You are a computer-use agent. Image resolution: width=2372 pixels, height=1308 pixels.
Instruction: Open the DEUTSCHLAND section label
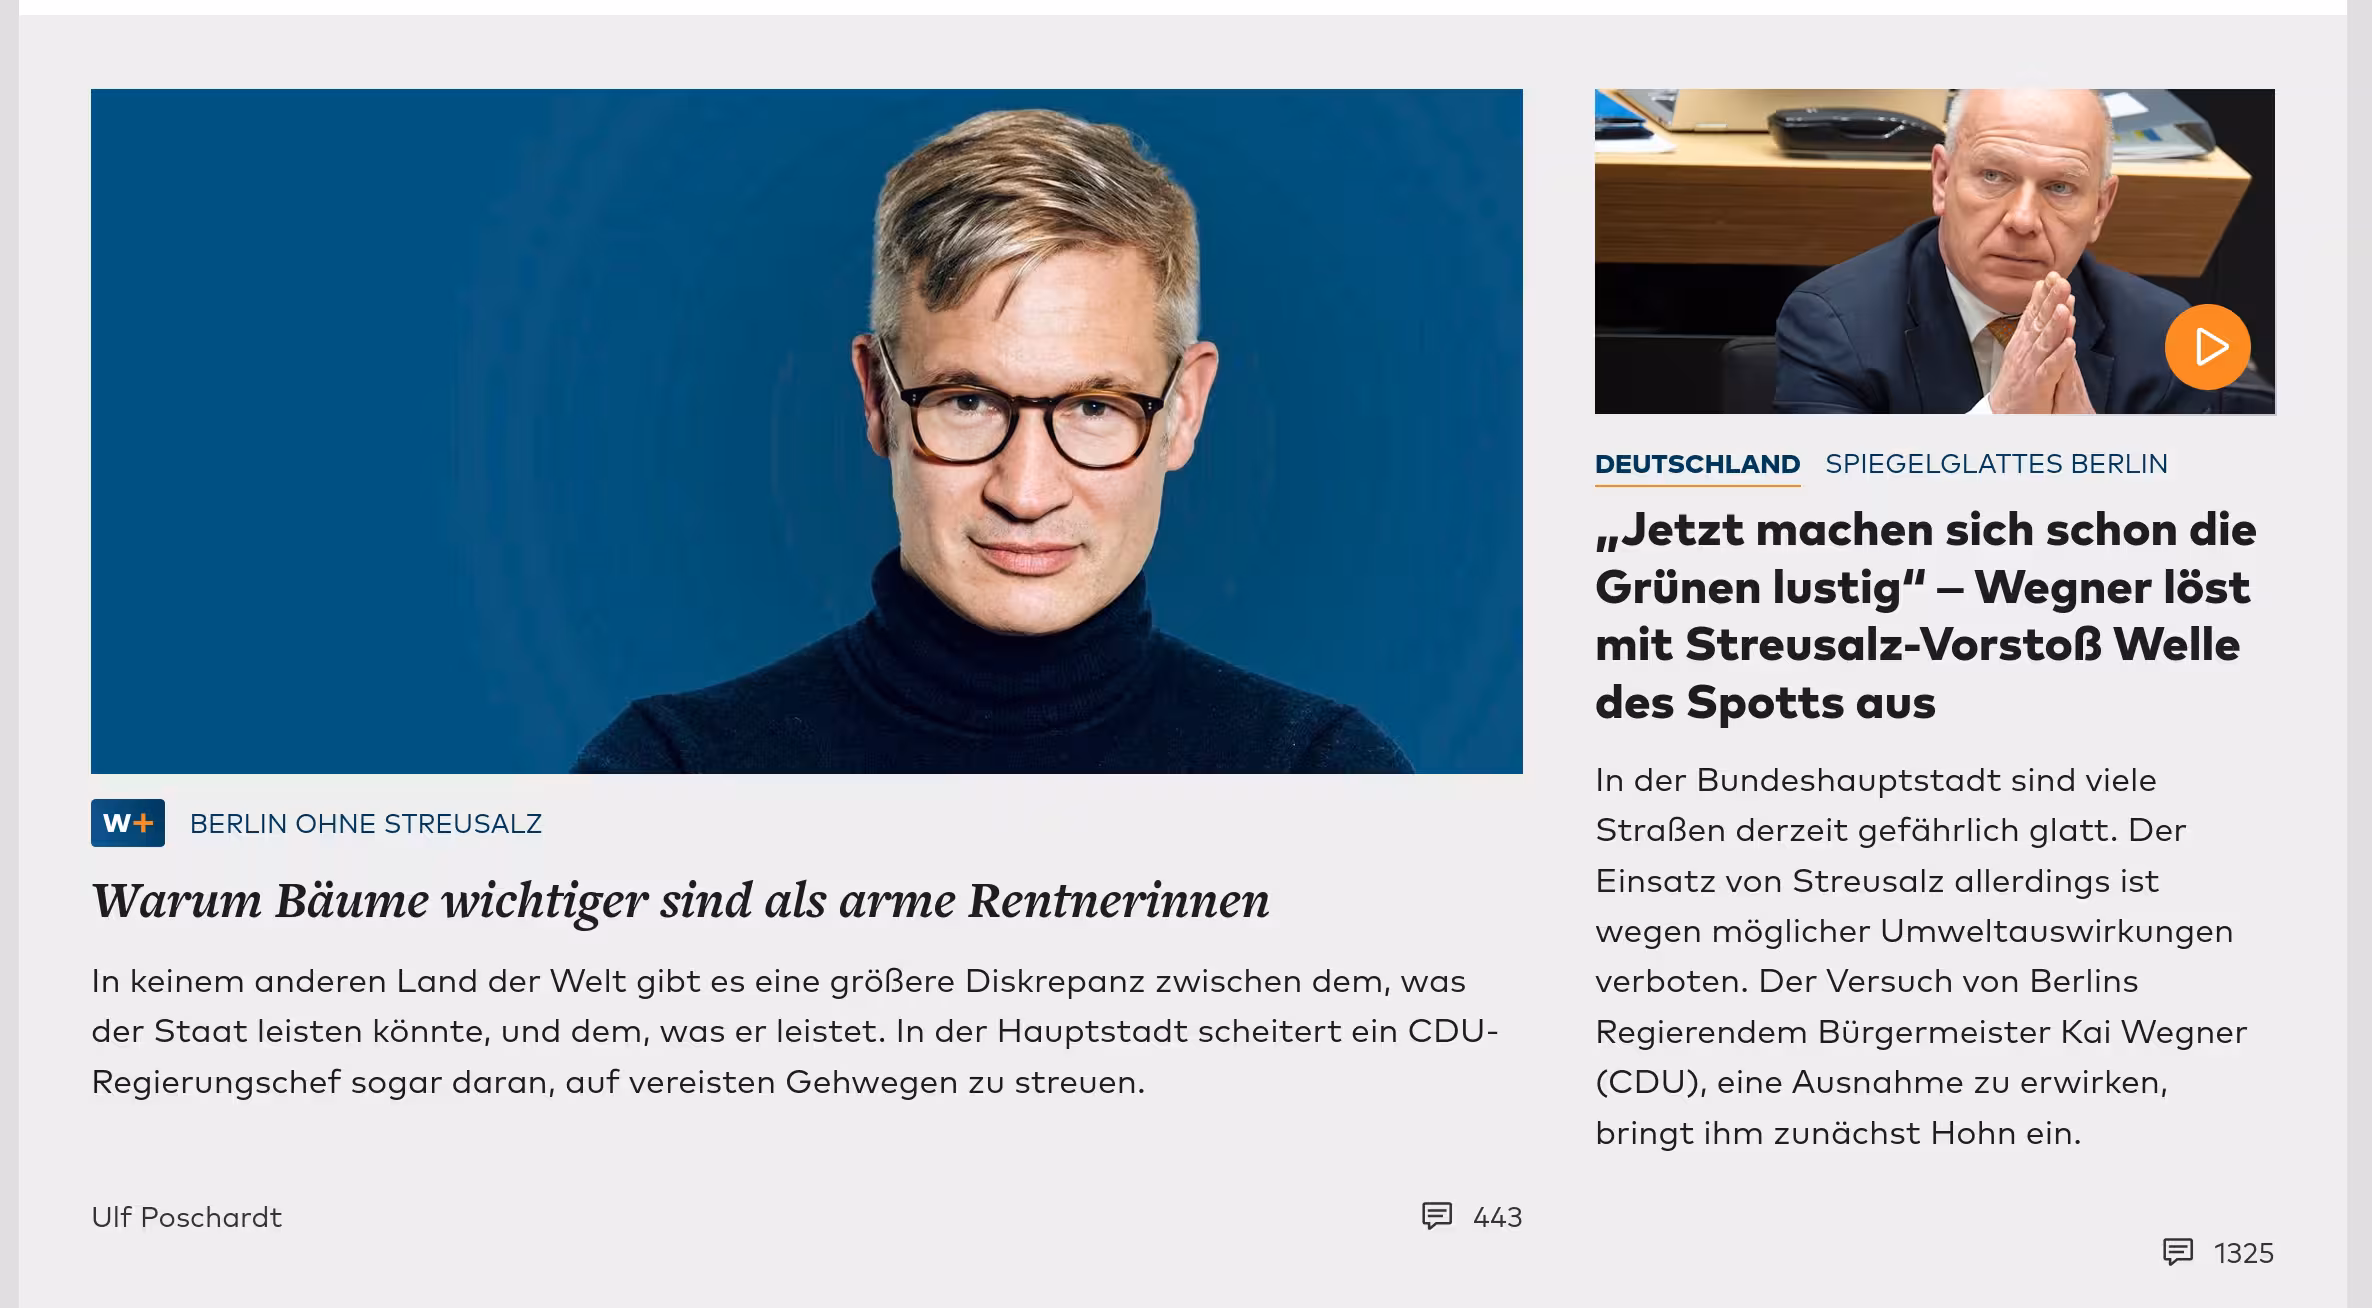[x=1697, y=464]
